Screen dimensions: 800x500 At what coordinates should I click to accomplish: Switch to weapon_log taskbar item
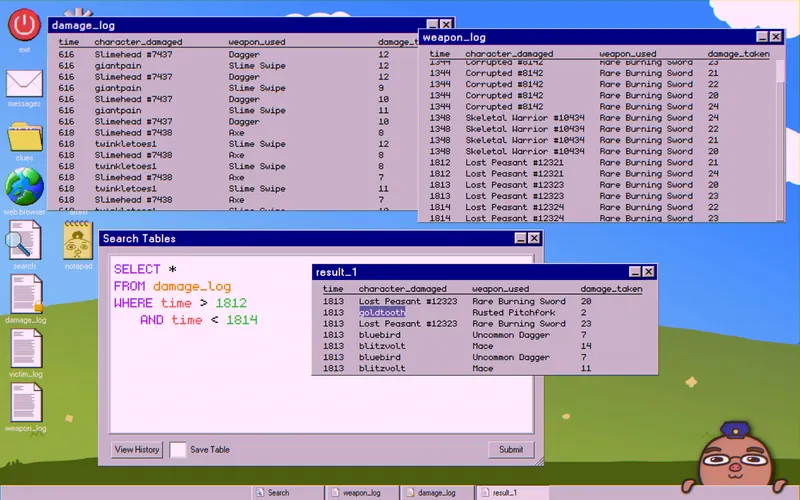362,493
